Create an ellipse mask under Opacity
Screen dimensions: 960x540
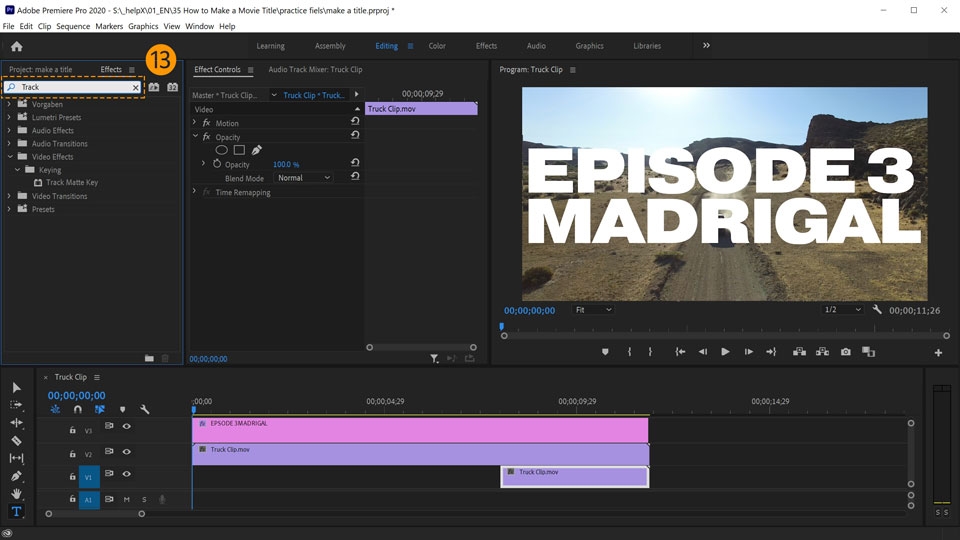222,150
